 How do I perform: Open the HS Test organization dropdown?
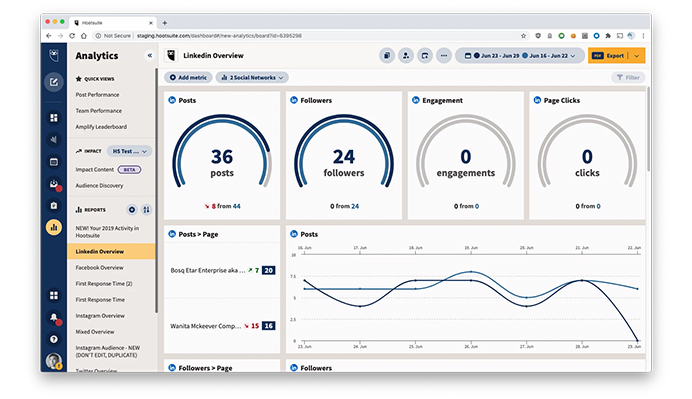pyautogui.click(x=129, y=151)
